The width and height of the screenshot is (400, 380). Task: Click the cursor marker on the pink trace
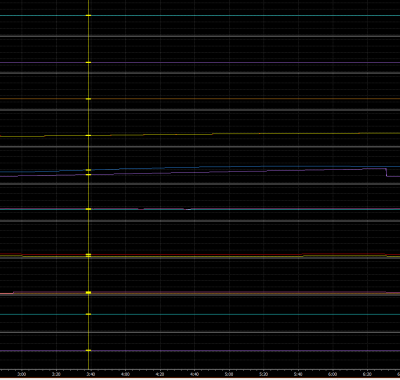88,293
